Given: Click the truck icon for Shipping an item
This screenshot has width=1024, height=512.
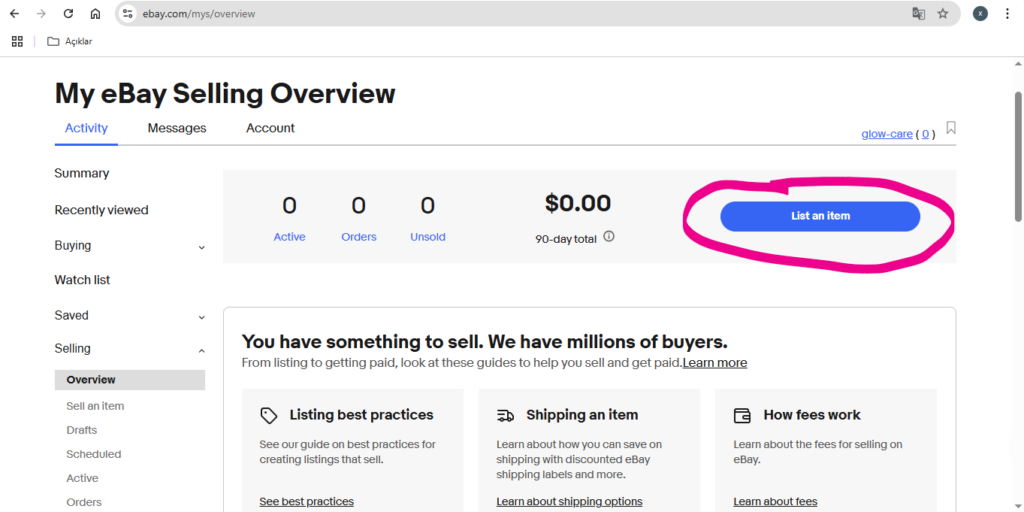Looking at the screenshot, I should tap(505, 415).
